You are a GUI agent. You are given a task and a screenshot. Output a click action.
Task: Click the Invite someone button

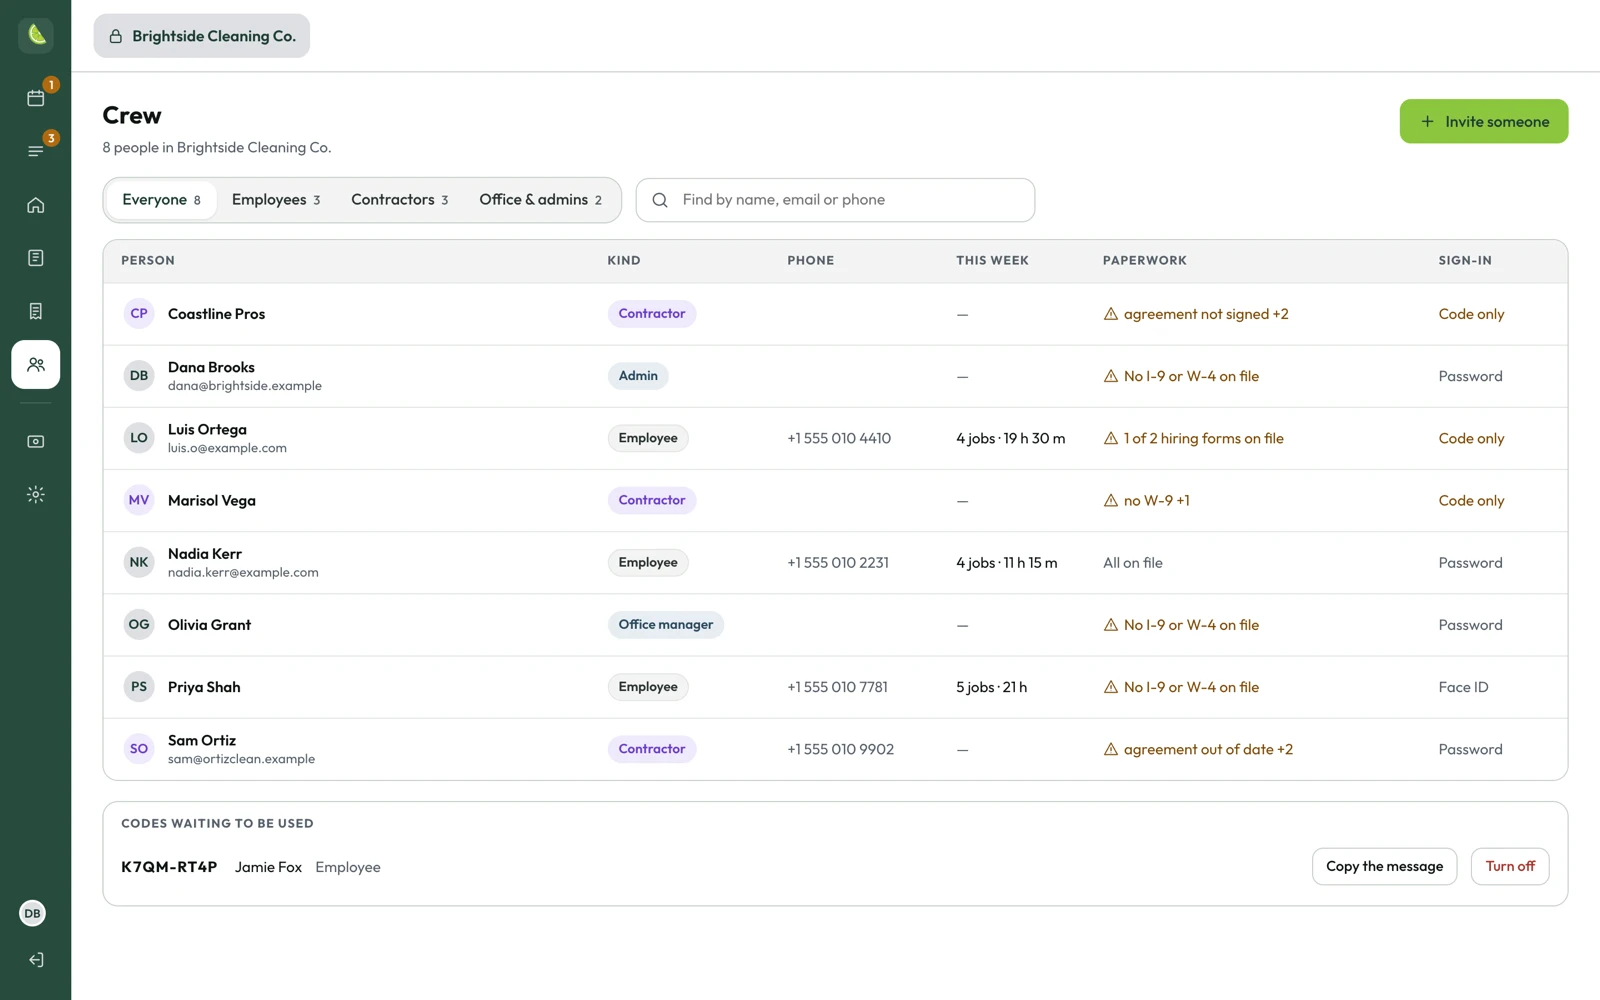coord(1484,121)
